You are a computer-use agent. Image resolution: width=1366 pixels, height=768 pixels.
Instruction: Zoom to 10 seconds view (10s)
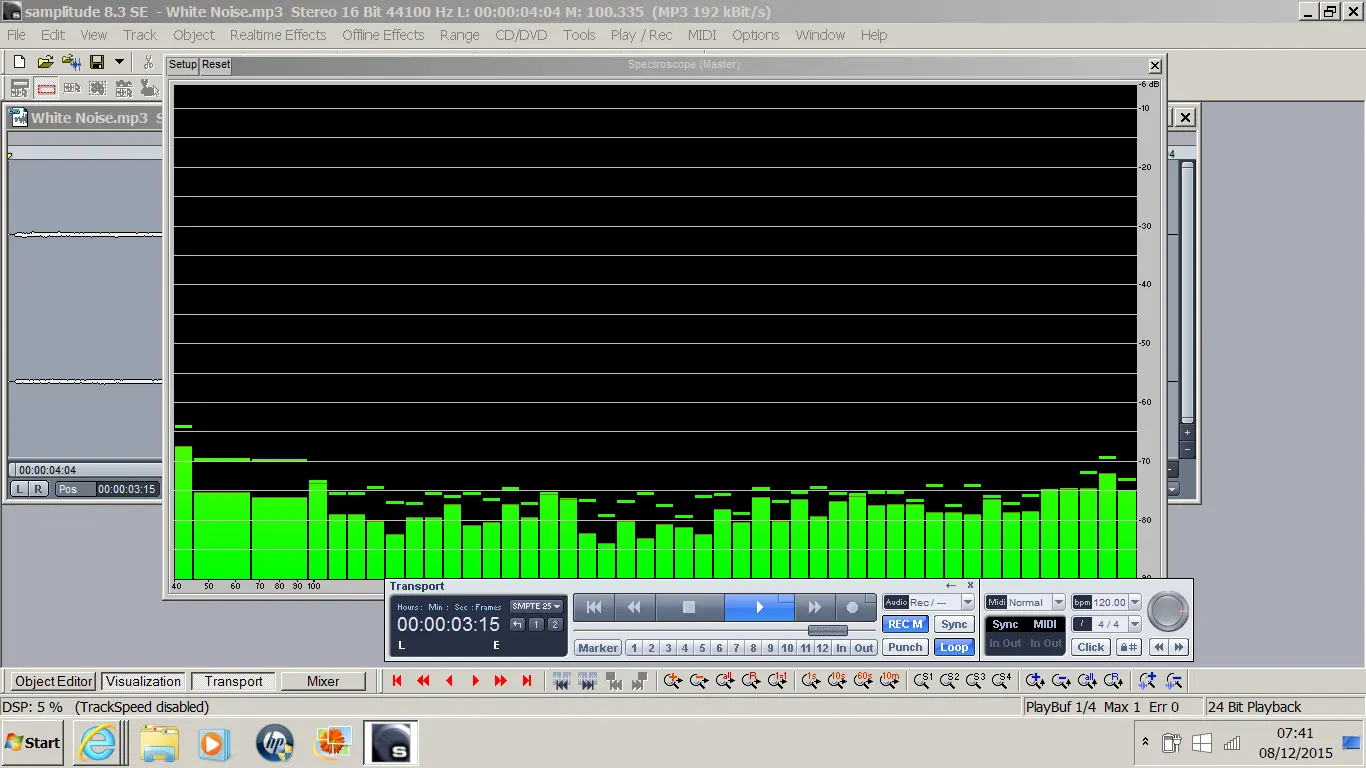[837, 681]
